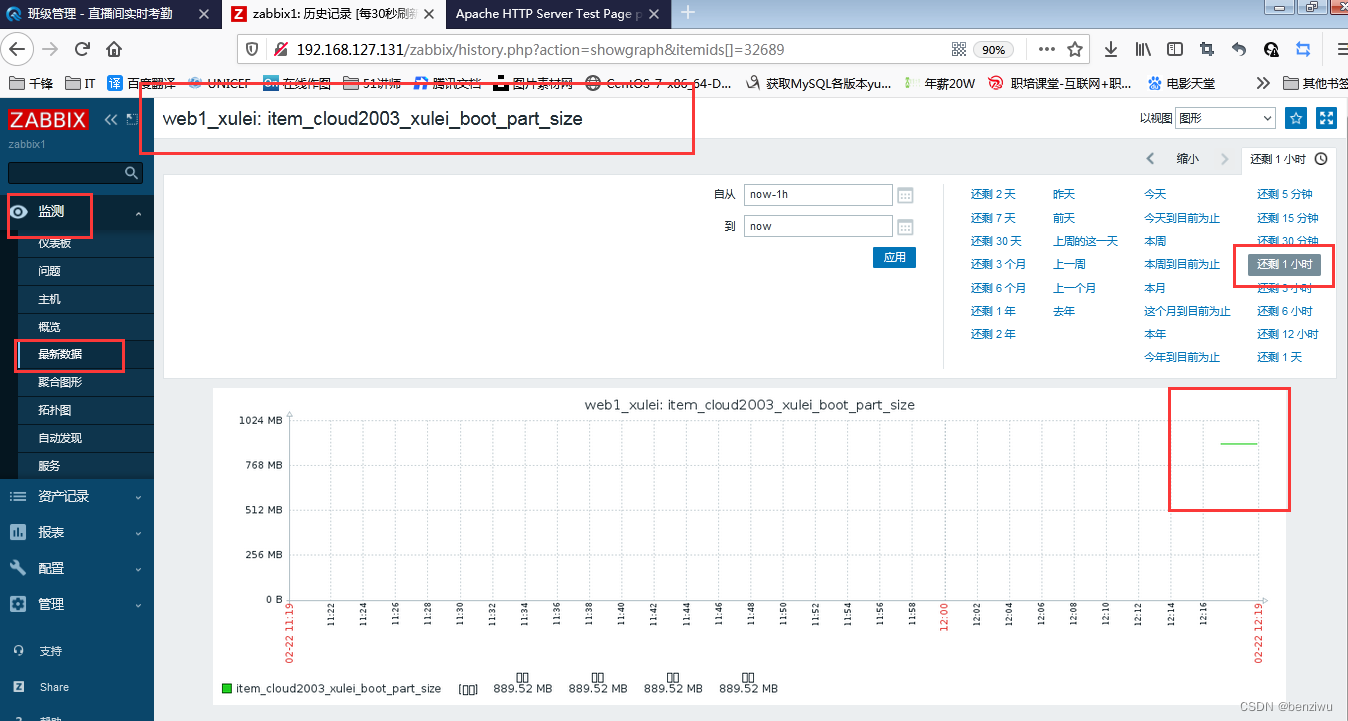1348x721 pixels.
Task: Expand the 管理 sidebar section
Action: [77, 604]
